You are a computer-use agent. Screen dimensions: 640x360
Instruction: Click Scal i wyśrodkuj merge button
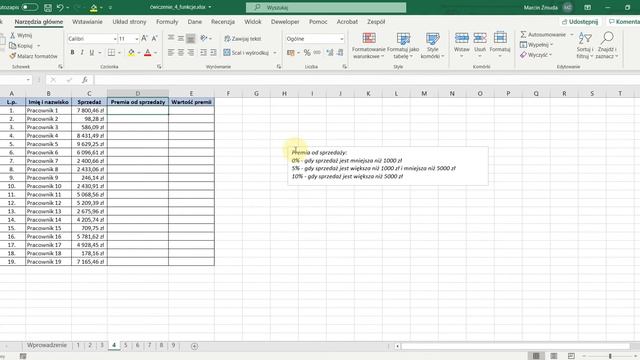[246, 53]
